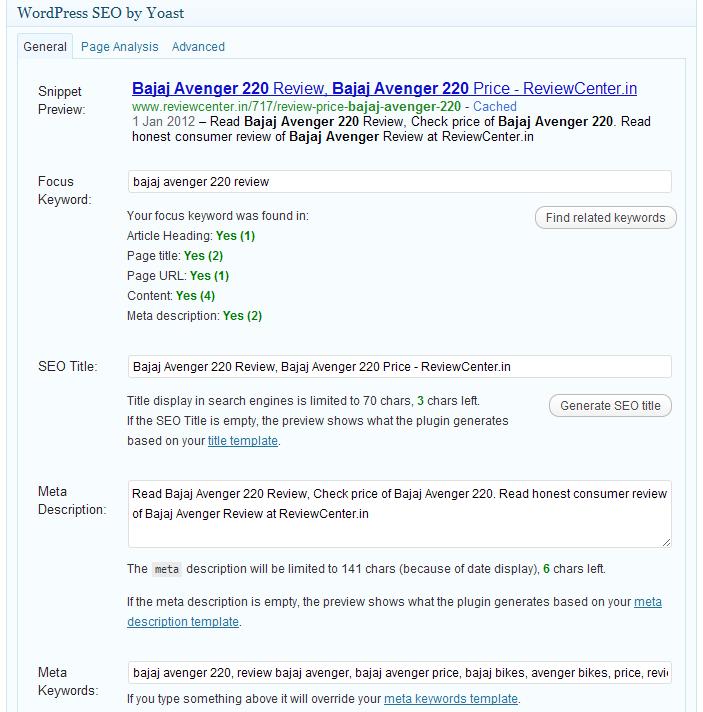Select 'Meta description: Yes (2)' text
The width and height of the screenshot is (703, 712).
point(194,316)
